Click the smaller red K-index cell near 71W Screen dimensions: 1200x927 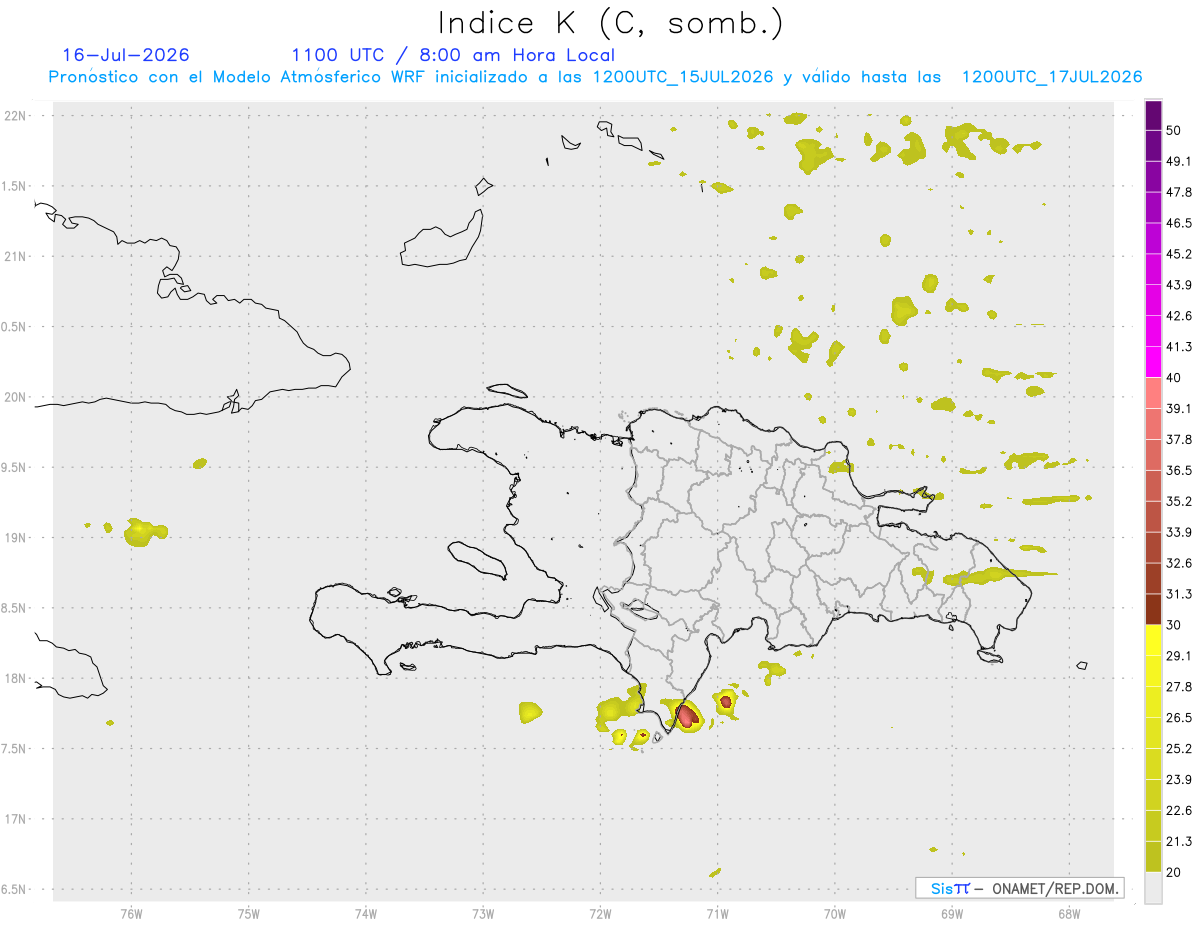pos(726,701)
